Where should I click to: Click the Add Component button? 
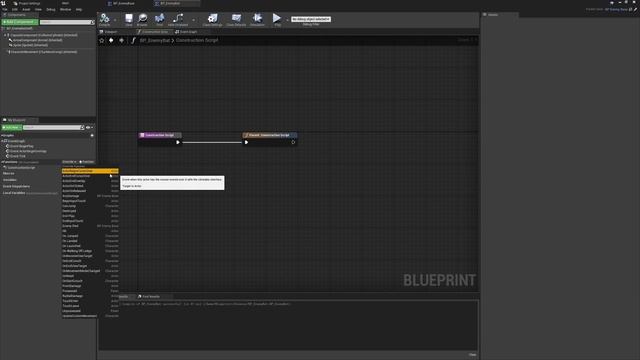click(20, 22)
